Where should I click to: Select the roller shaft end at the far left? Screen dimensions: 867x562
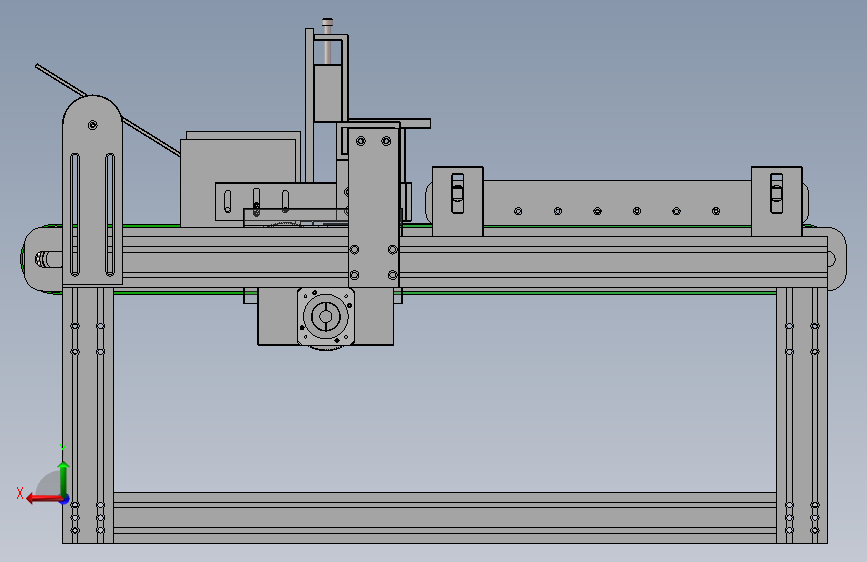click(x=43, y=259)
